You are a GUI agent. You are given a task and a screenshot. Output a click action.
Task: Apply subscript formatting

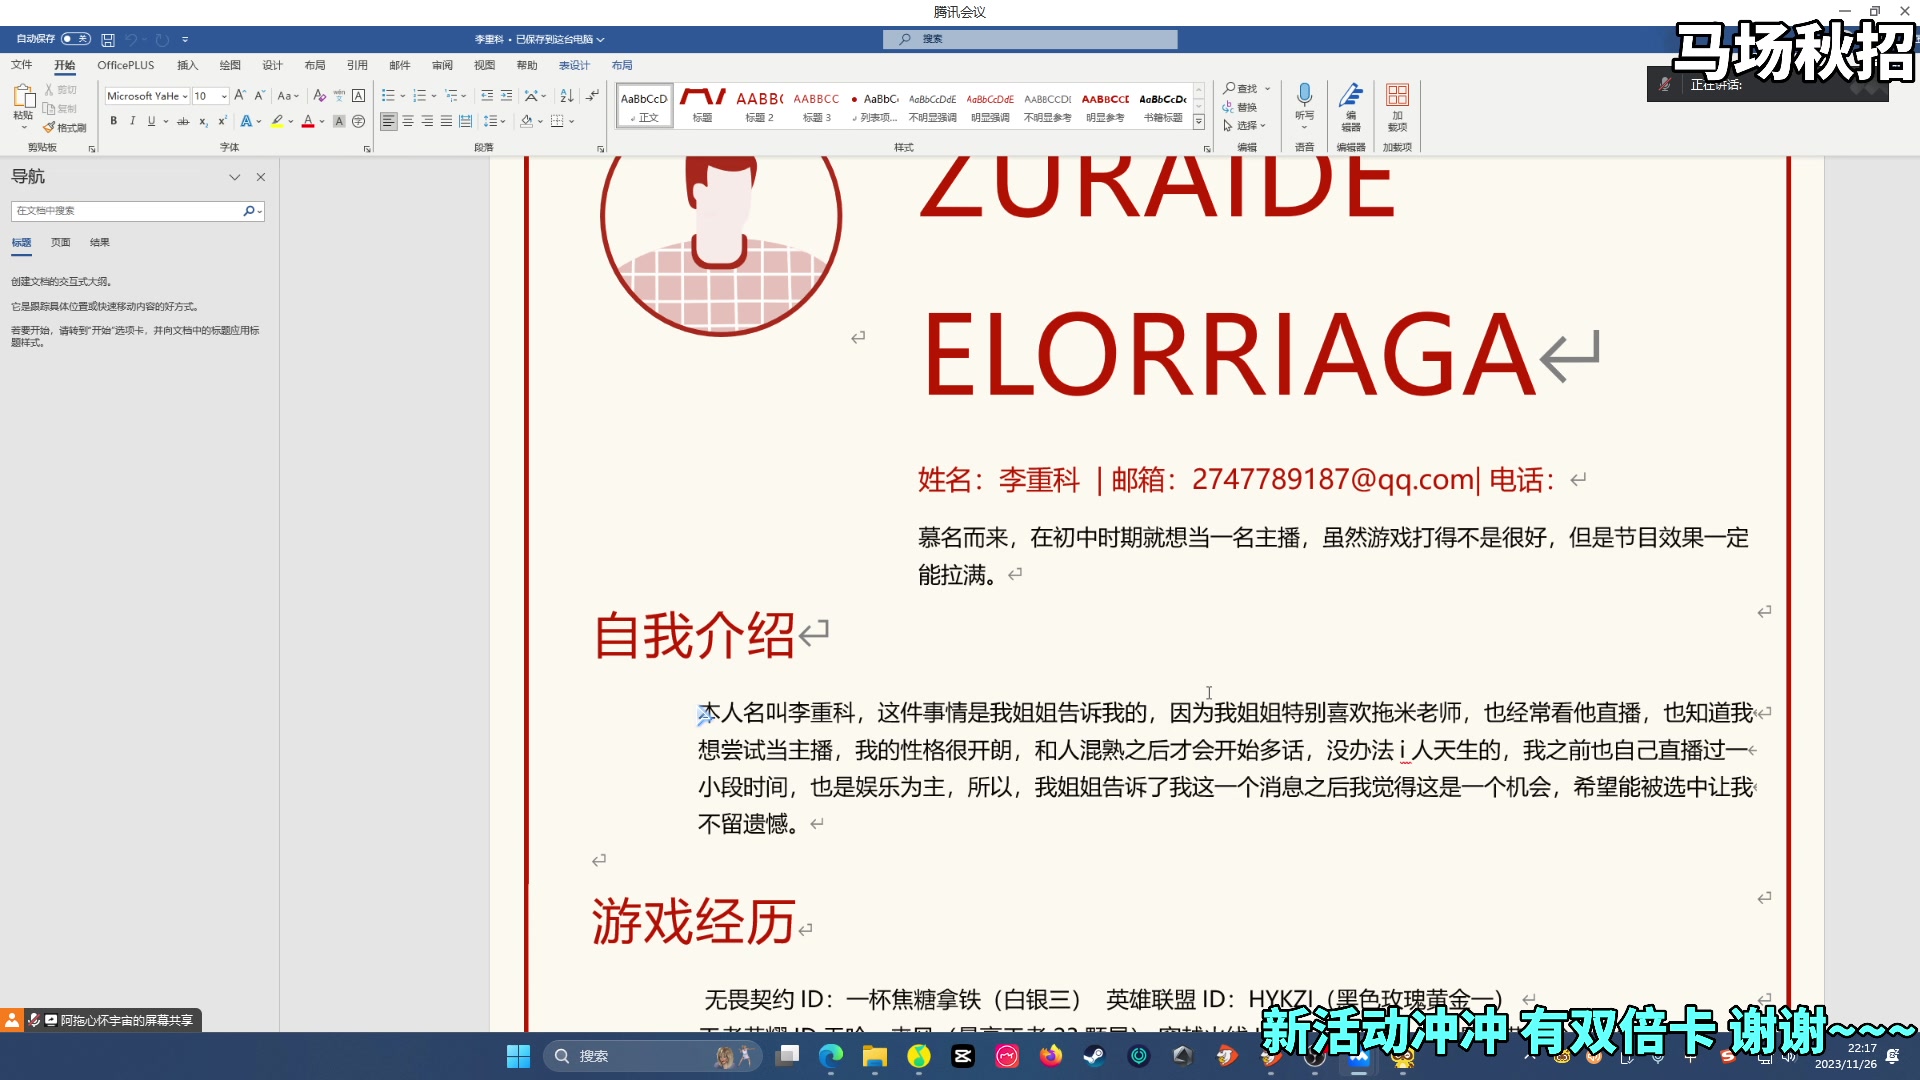[203, 121]
